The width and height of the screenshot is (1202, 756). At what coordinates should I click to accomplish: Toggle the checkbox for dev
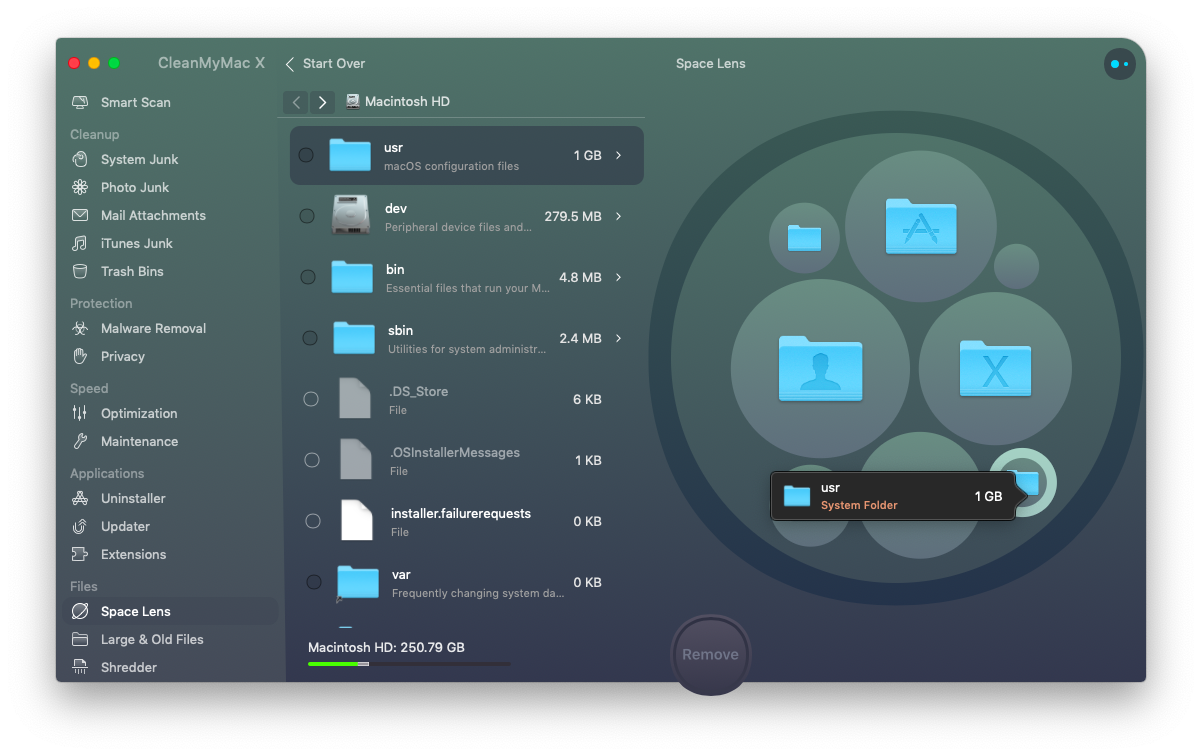pyautogui.click(x=307, y=216)
